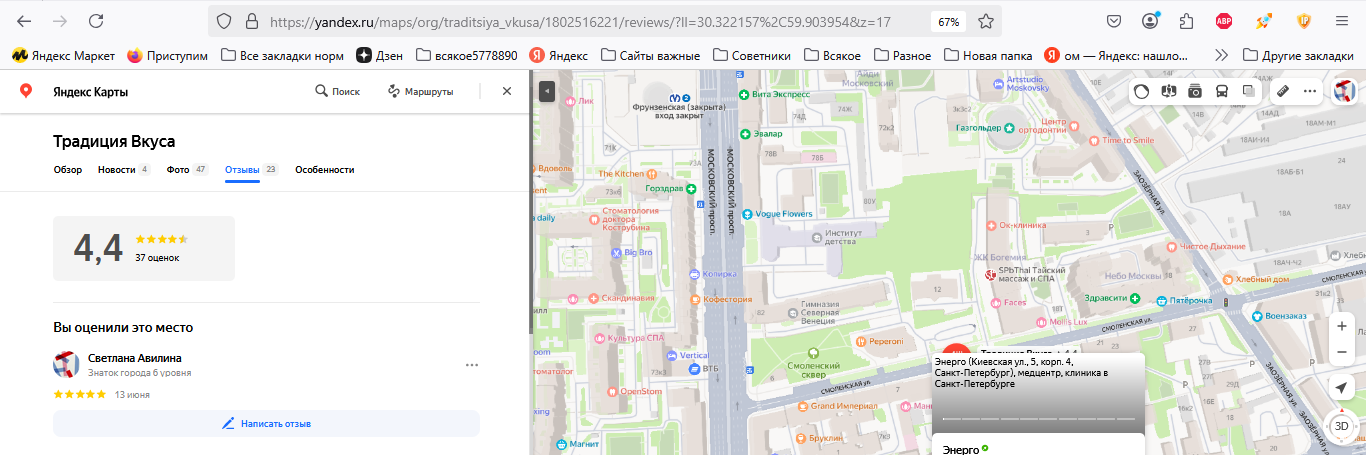Open Firefox application menu
Viewport: 1366px width, 455px height.
1341,21
